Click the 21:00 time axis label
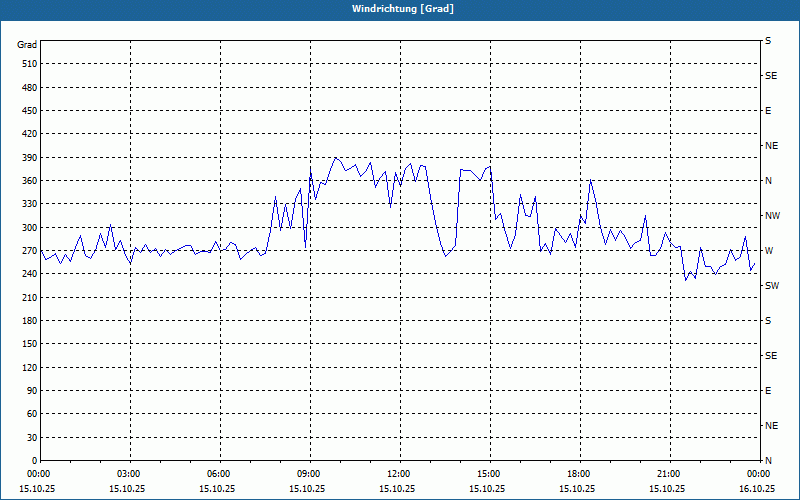800x500 pixels. click(668, 474)
